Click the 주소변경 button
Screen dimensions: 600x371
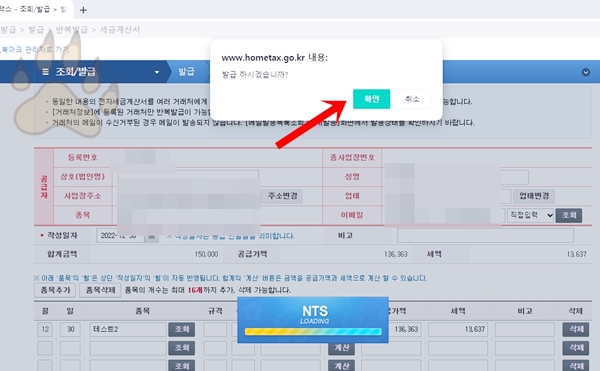tap(282, 196)
